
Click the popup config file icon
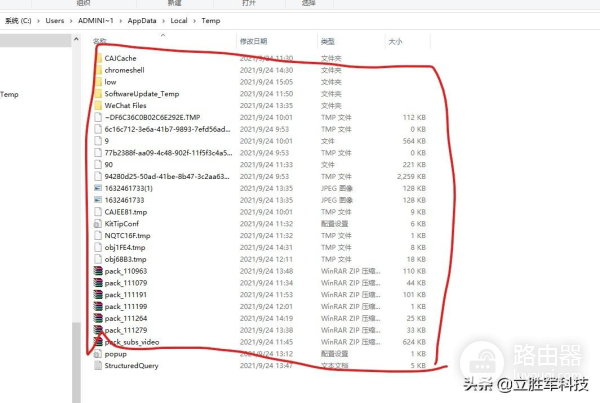98,354
